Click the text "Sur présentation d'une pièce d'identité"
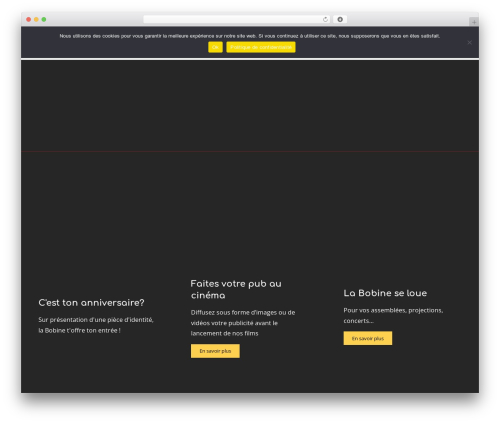Viewport: 500px width, 423px height. pyautogui.click(x=96, y=320)
